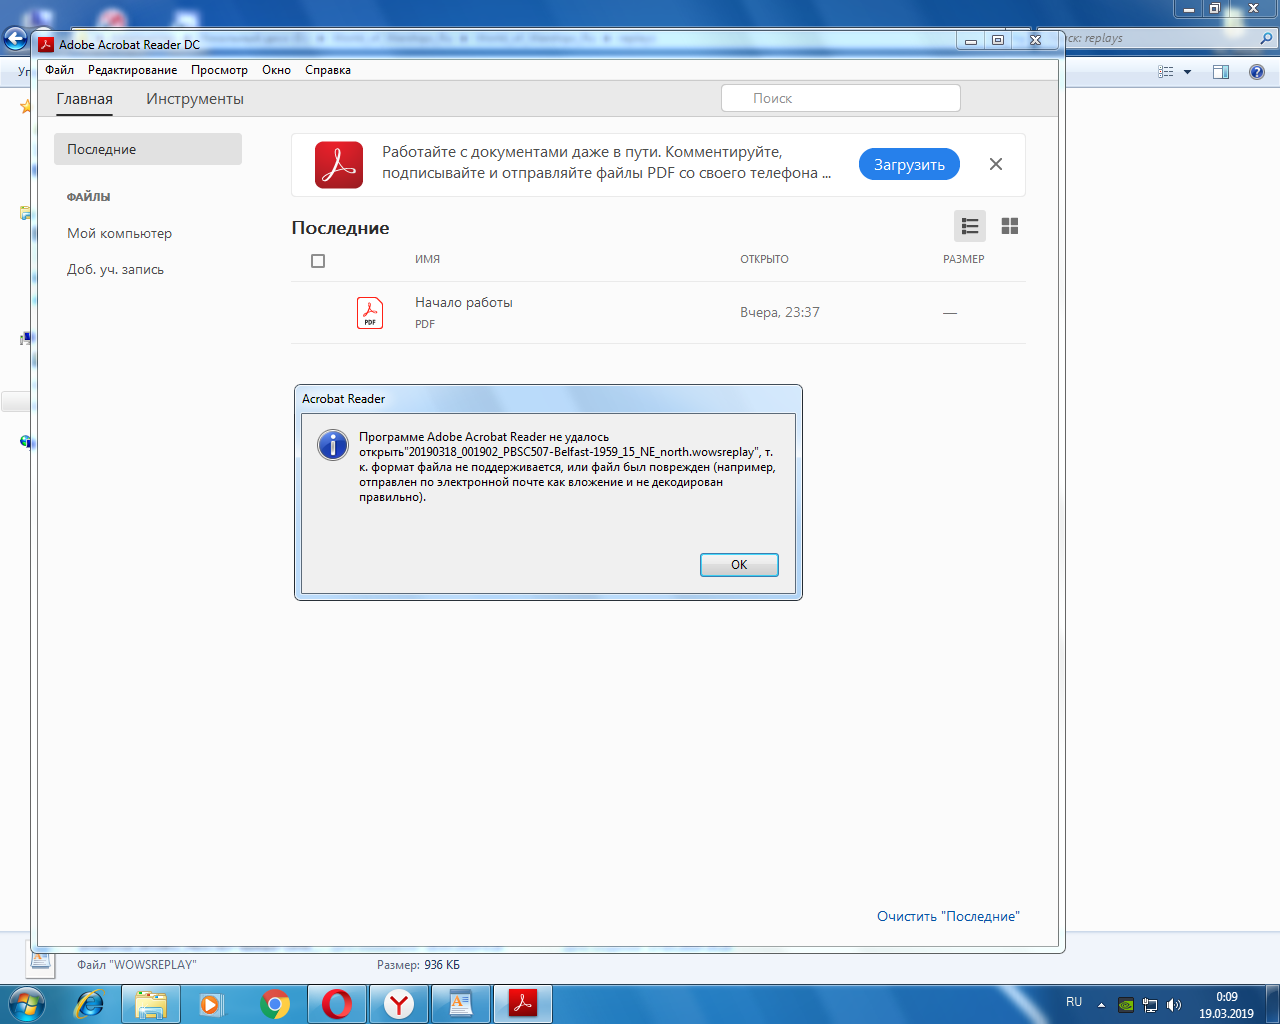The height and width of the screenshot is (1024, 1280).
Task: Open the Windows Start menu
Action: pos(27,1004)
